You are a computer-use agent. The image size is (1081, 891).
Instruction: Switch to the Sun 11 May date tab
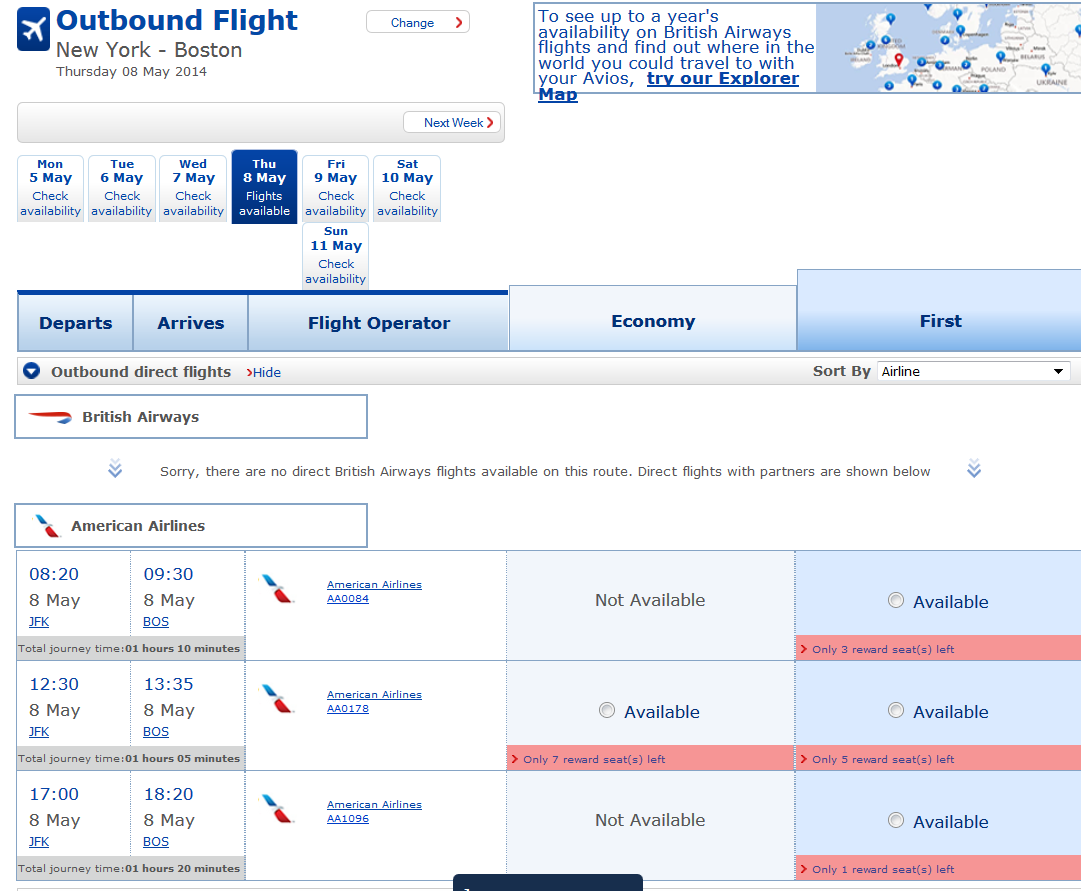pos(336,255)
